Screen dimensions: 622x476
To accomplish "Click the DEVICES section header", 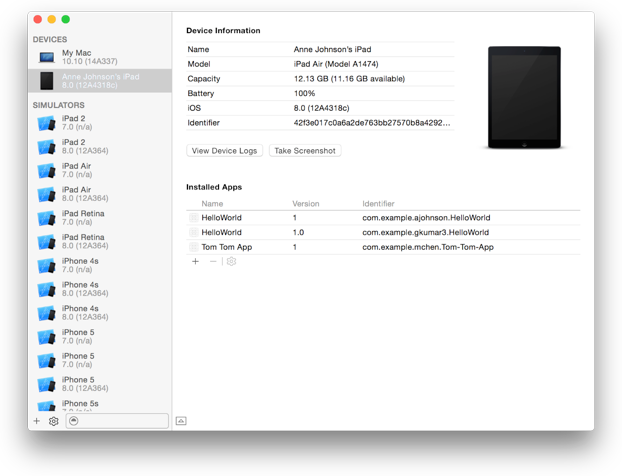I will coord(50,40).
